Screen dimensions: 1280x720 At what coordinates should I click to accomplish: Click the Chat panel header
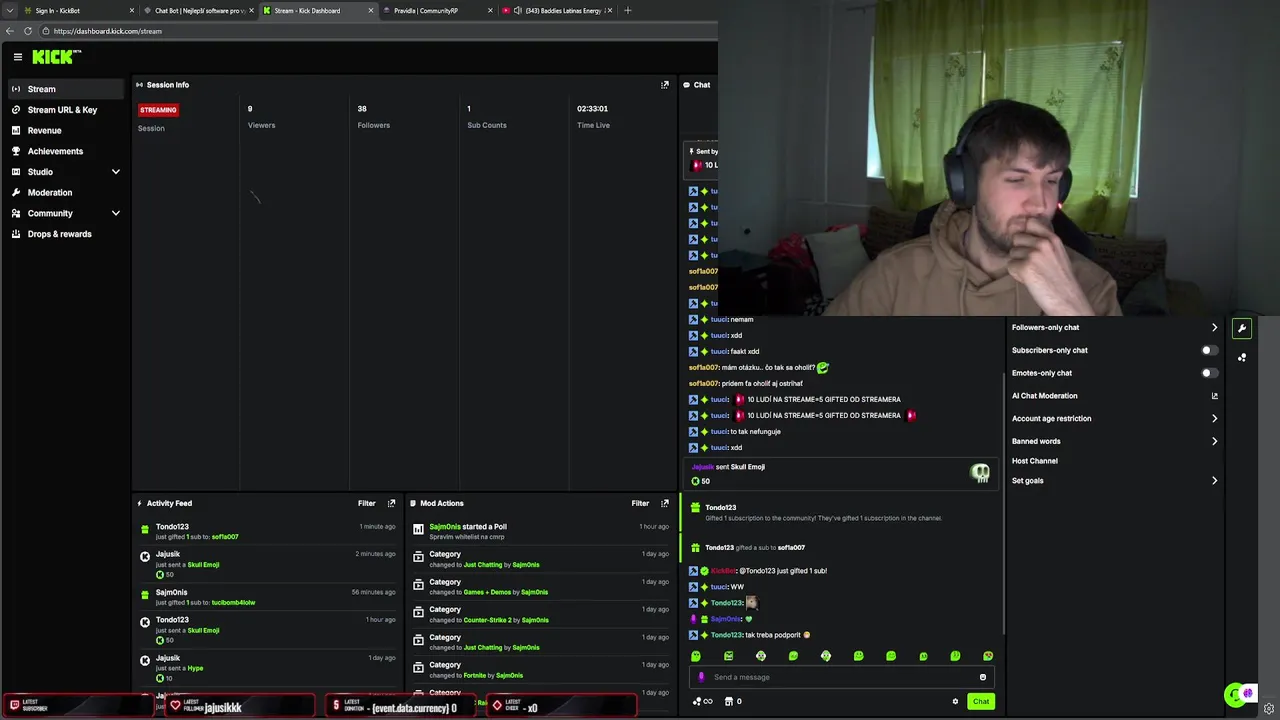coord(697,85)
